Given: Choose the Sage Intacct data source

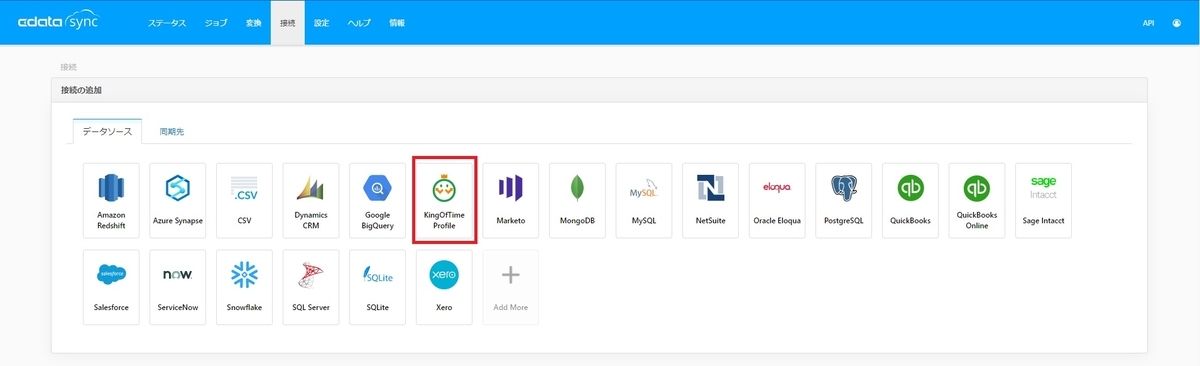Looking at the screenshot, I should [x=1044, y=201].
